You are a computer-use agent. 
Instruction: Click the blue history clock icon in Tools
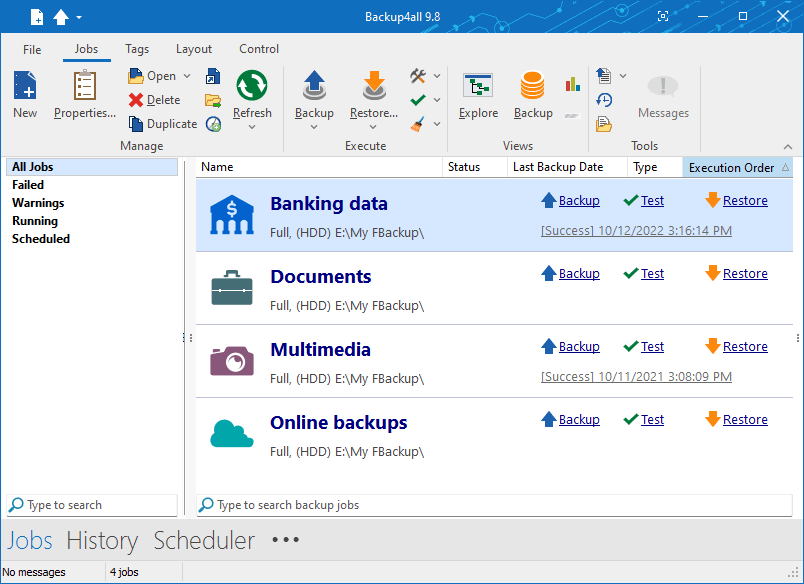(x=604, y=100)
